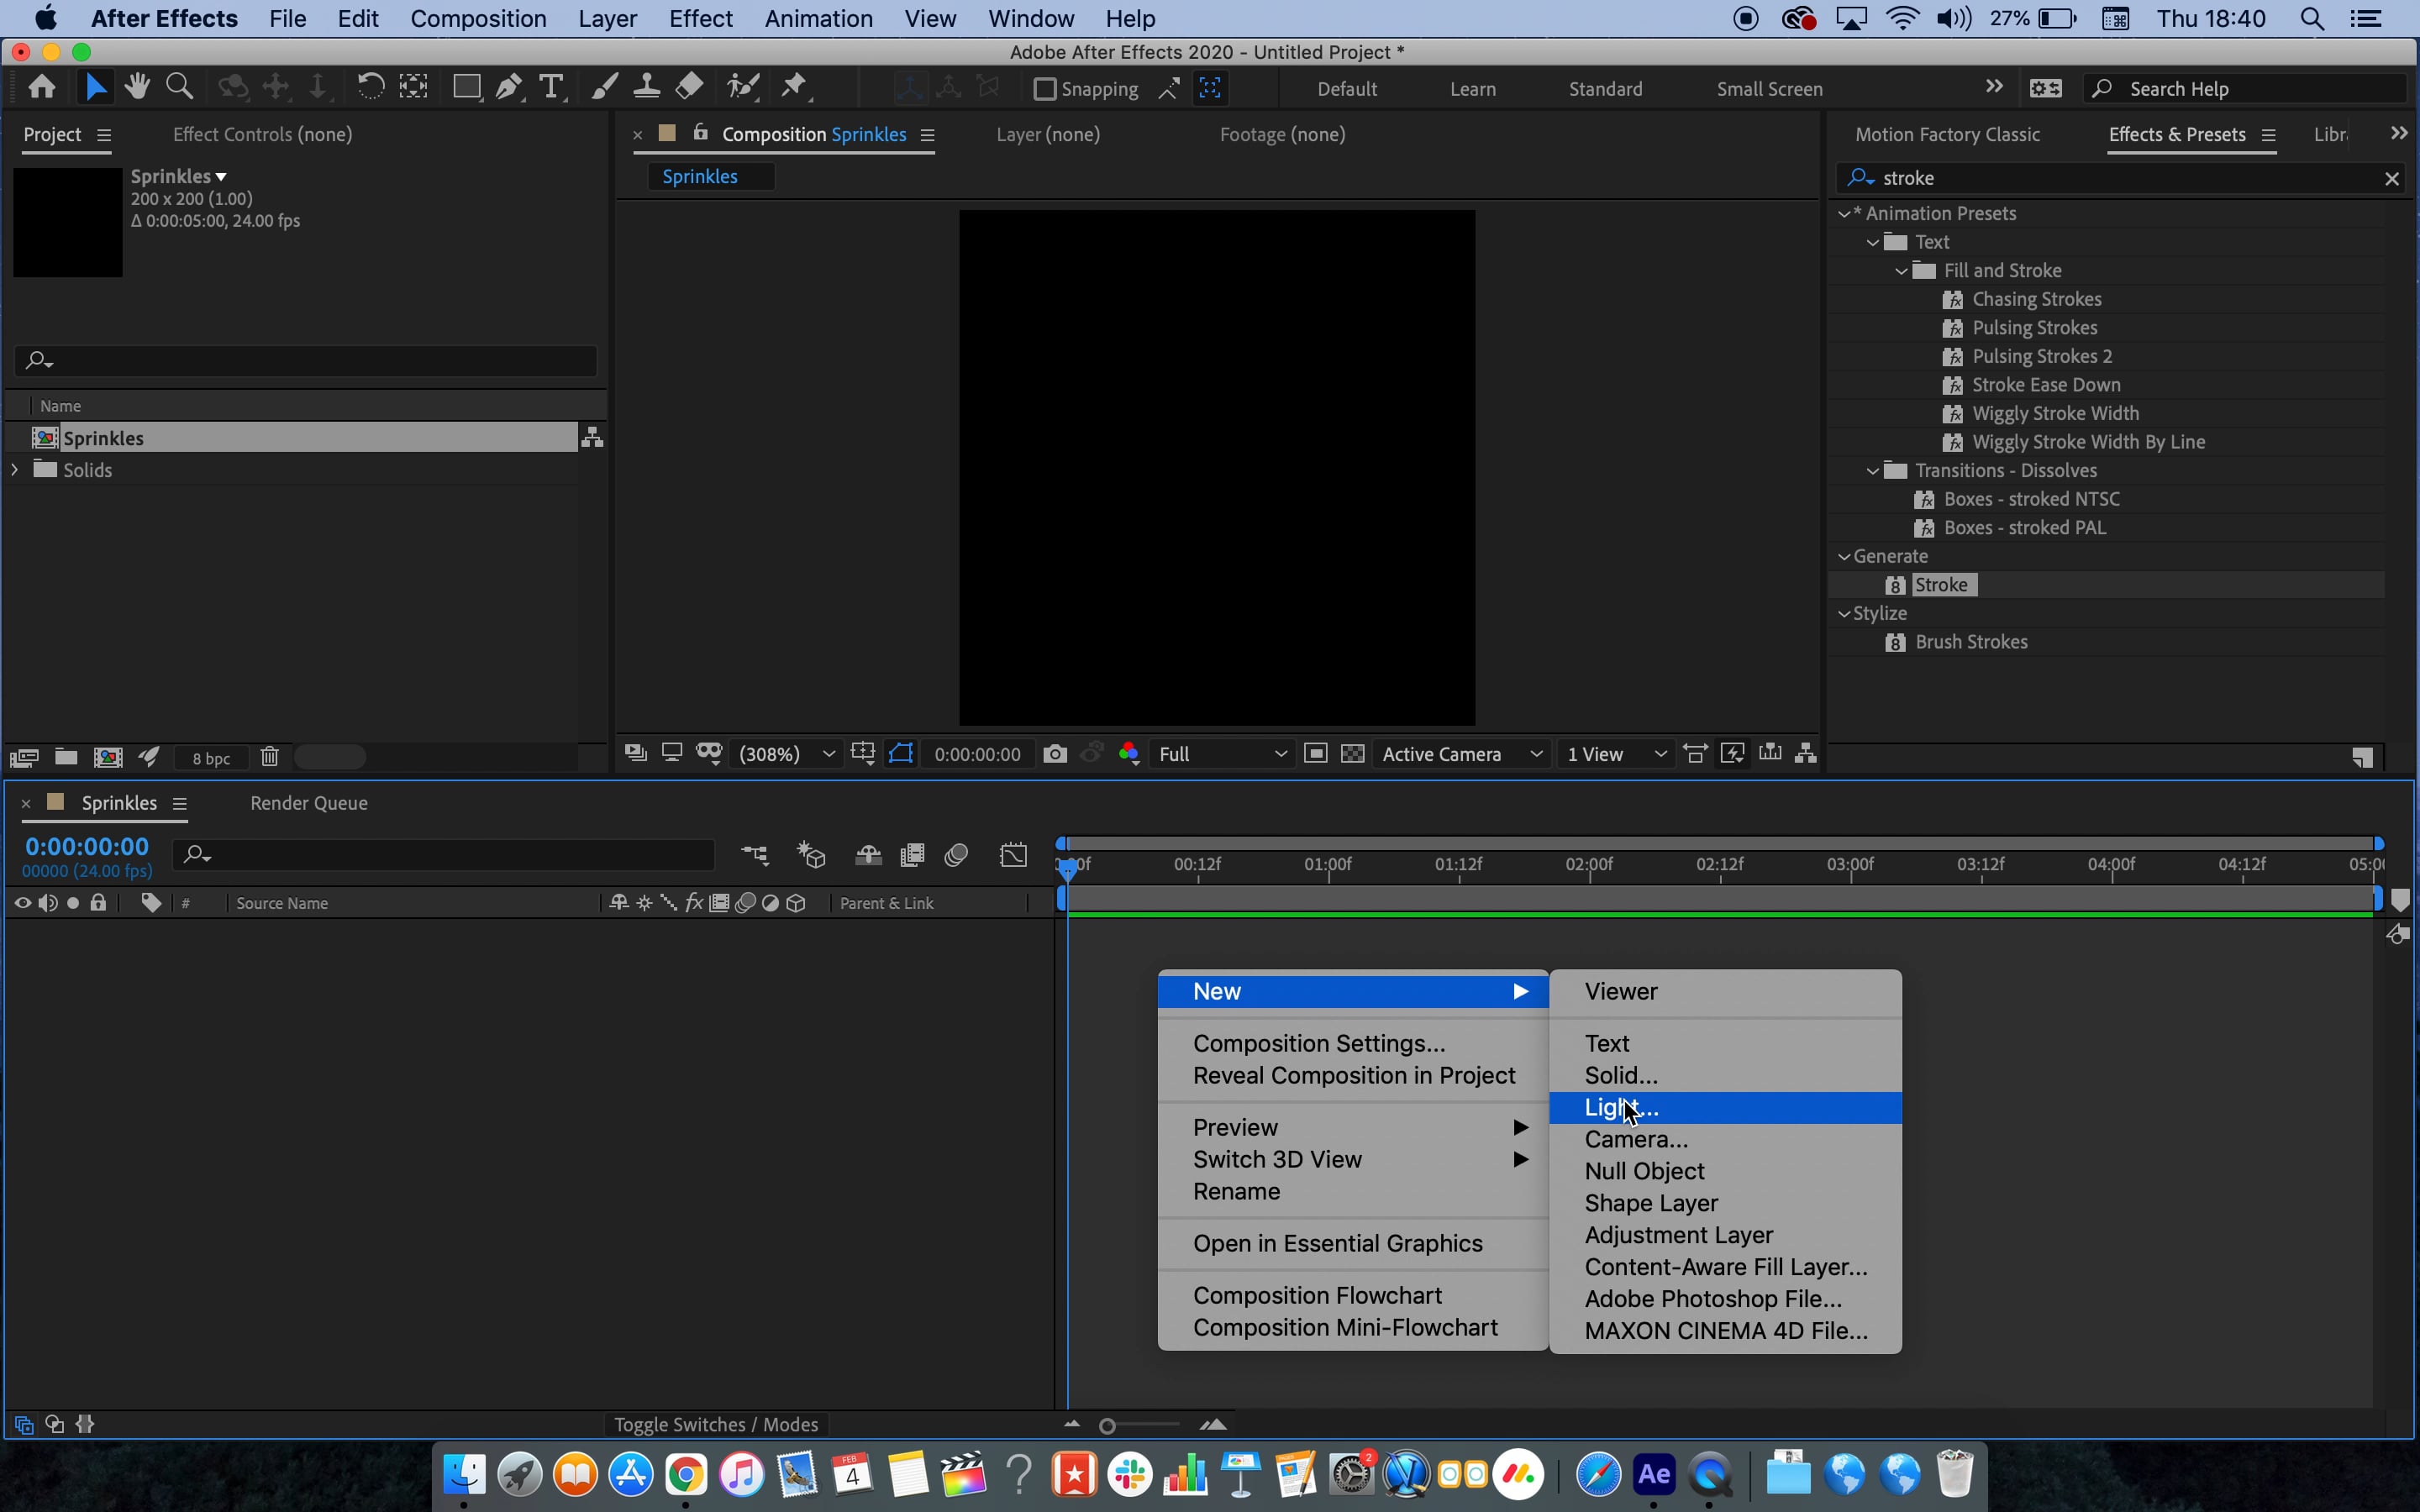Create a new folder in Project panel

[66, 757]
